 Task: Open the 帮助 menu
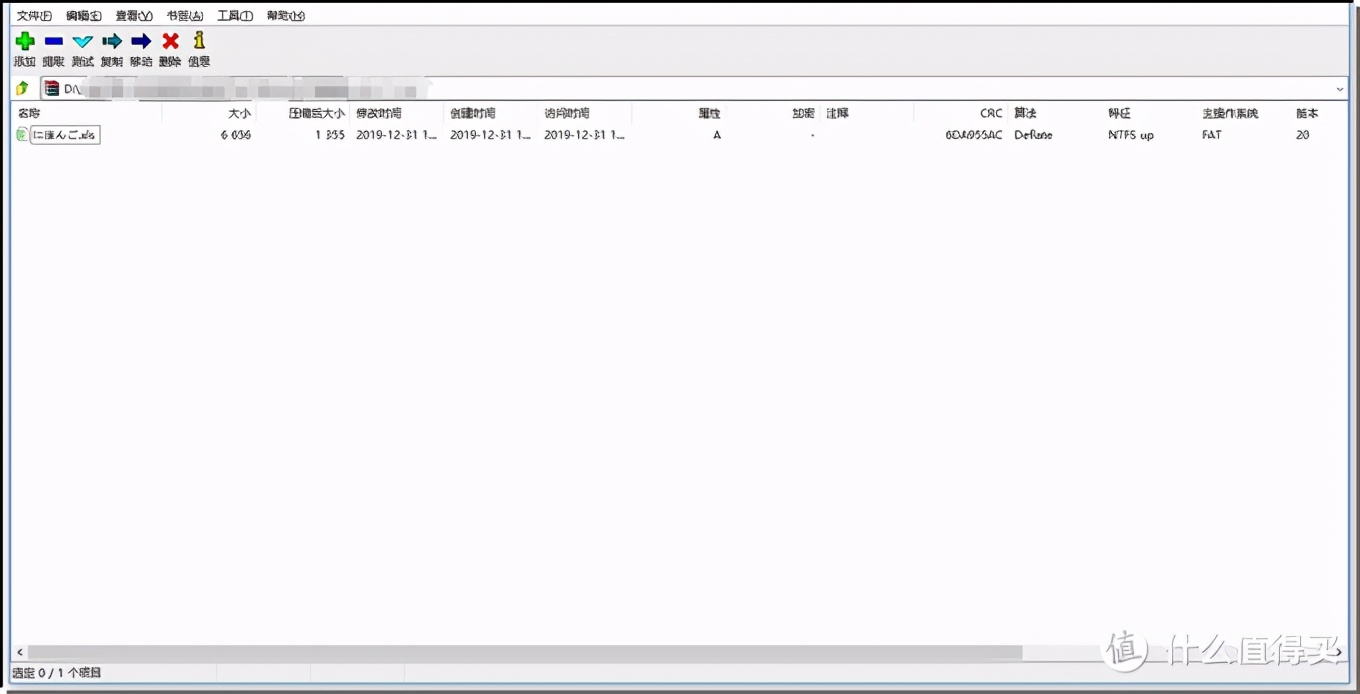point(285,15)
